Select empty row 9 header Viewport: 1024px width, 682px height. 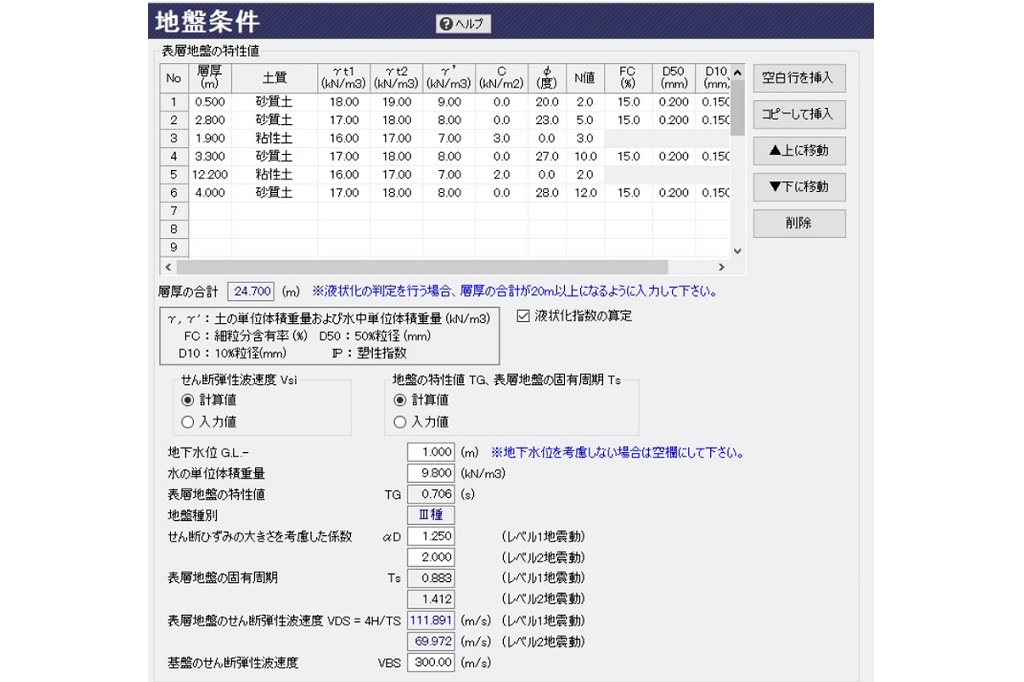(x=174, y=248)
